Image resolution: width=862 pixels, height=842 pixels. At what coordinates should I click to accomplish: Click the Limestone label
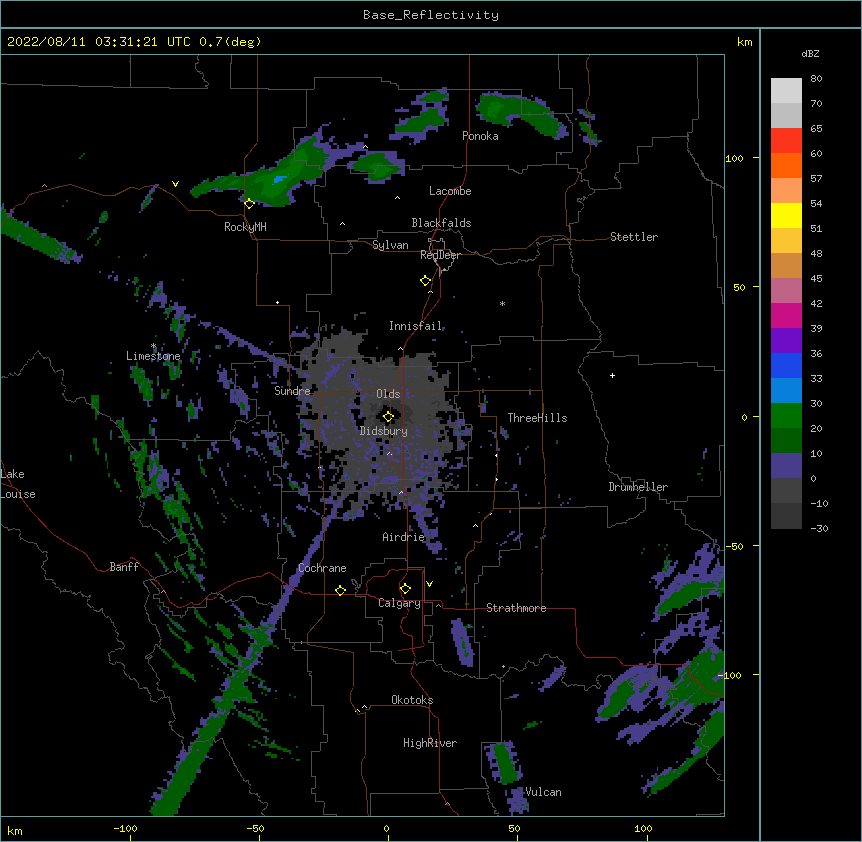(153, 356)
